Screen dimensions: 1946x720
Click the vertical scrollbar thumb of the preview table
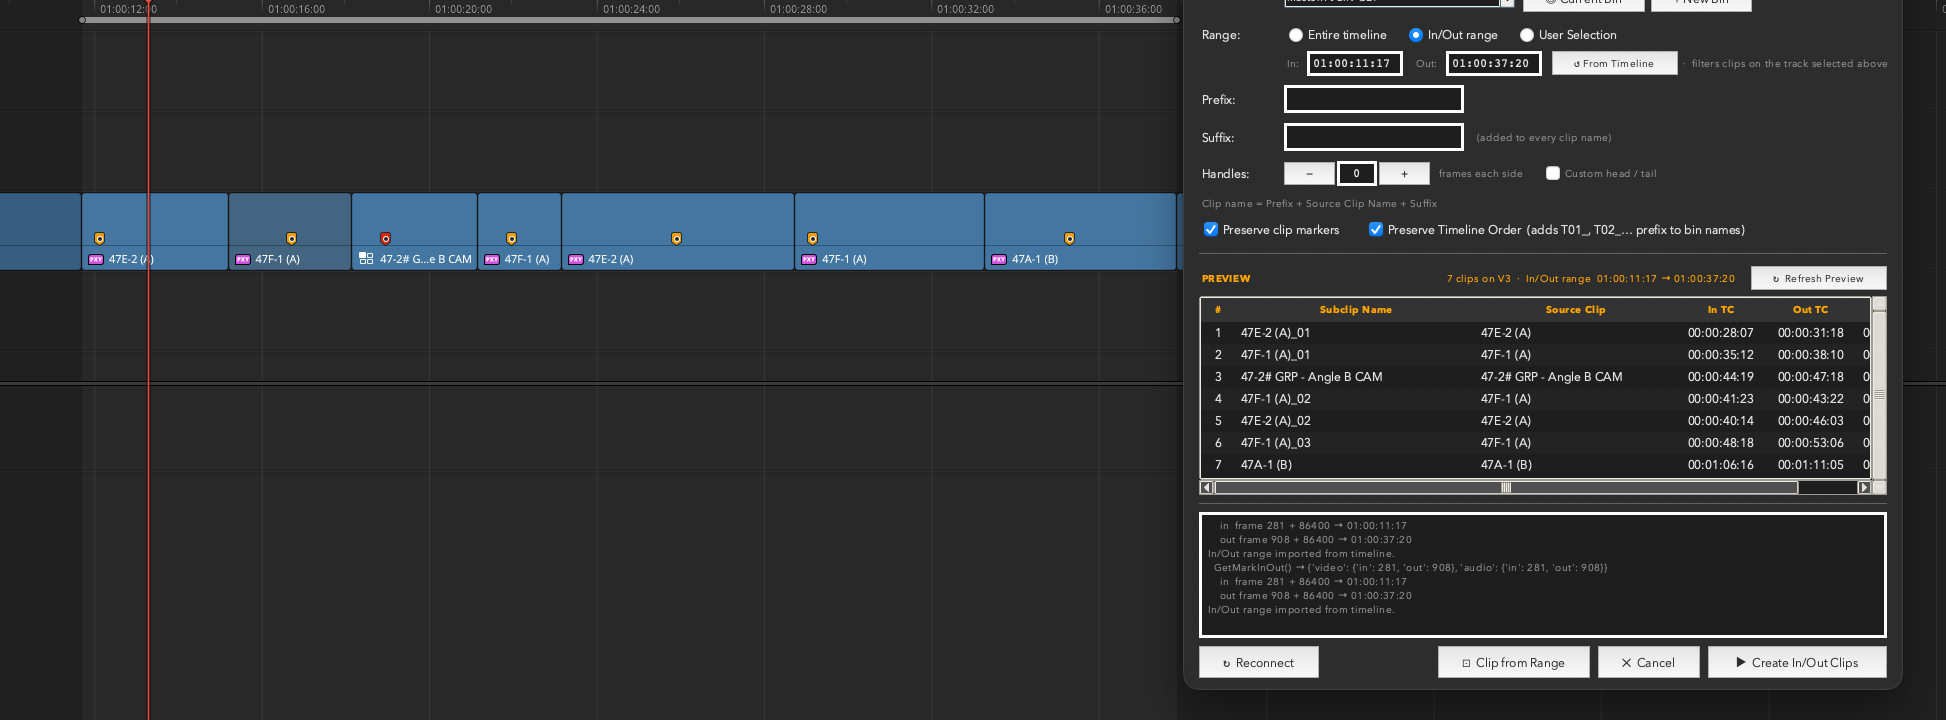pos(1879,395)
